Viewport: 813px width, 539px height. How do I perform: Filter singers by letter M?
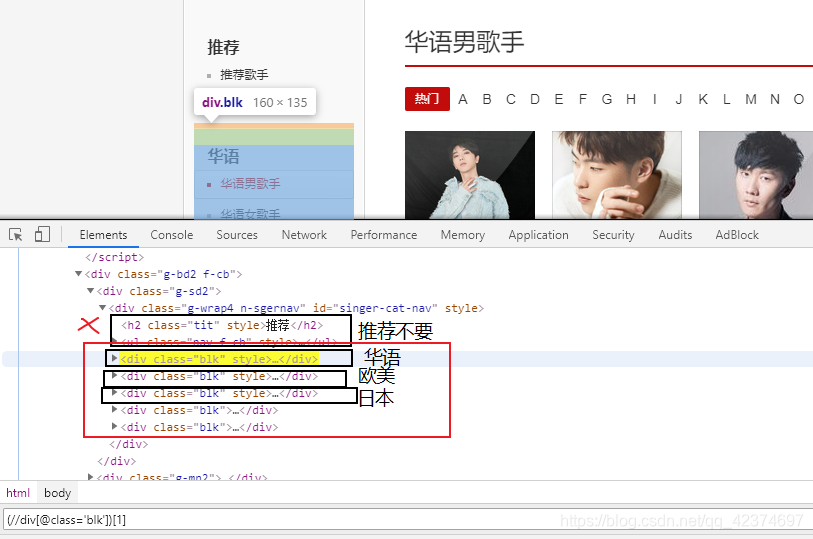[x=751, y=99]
